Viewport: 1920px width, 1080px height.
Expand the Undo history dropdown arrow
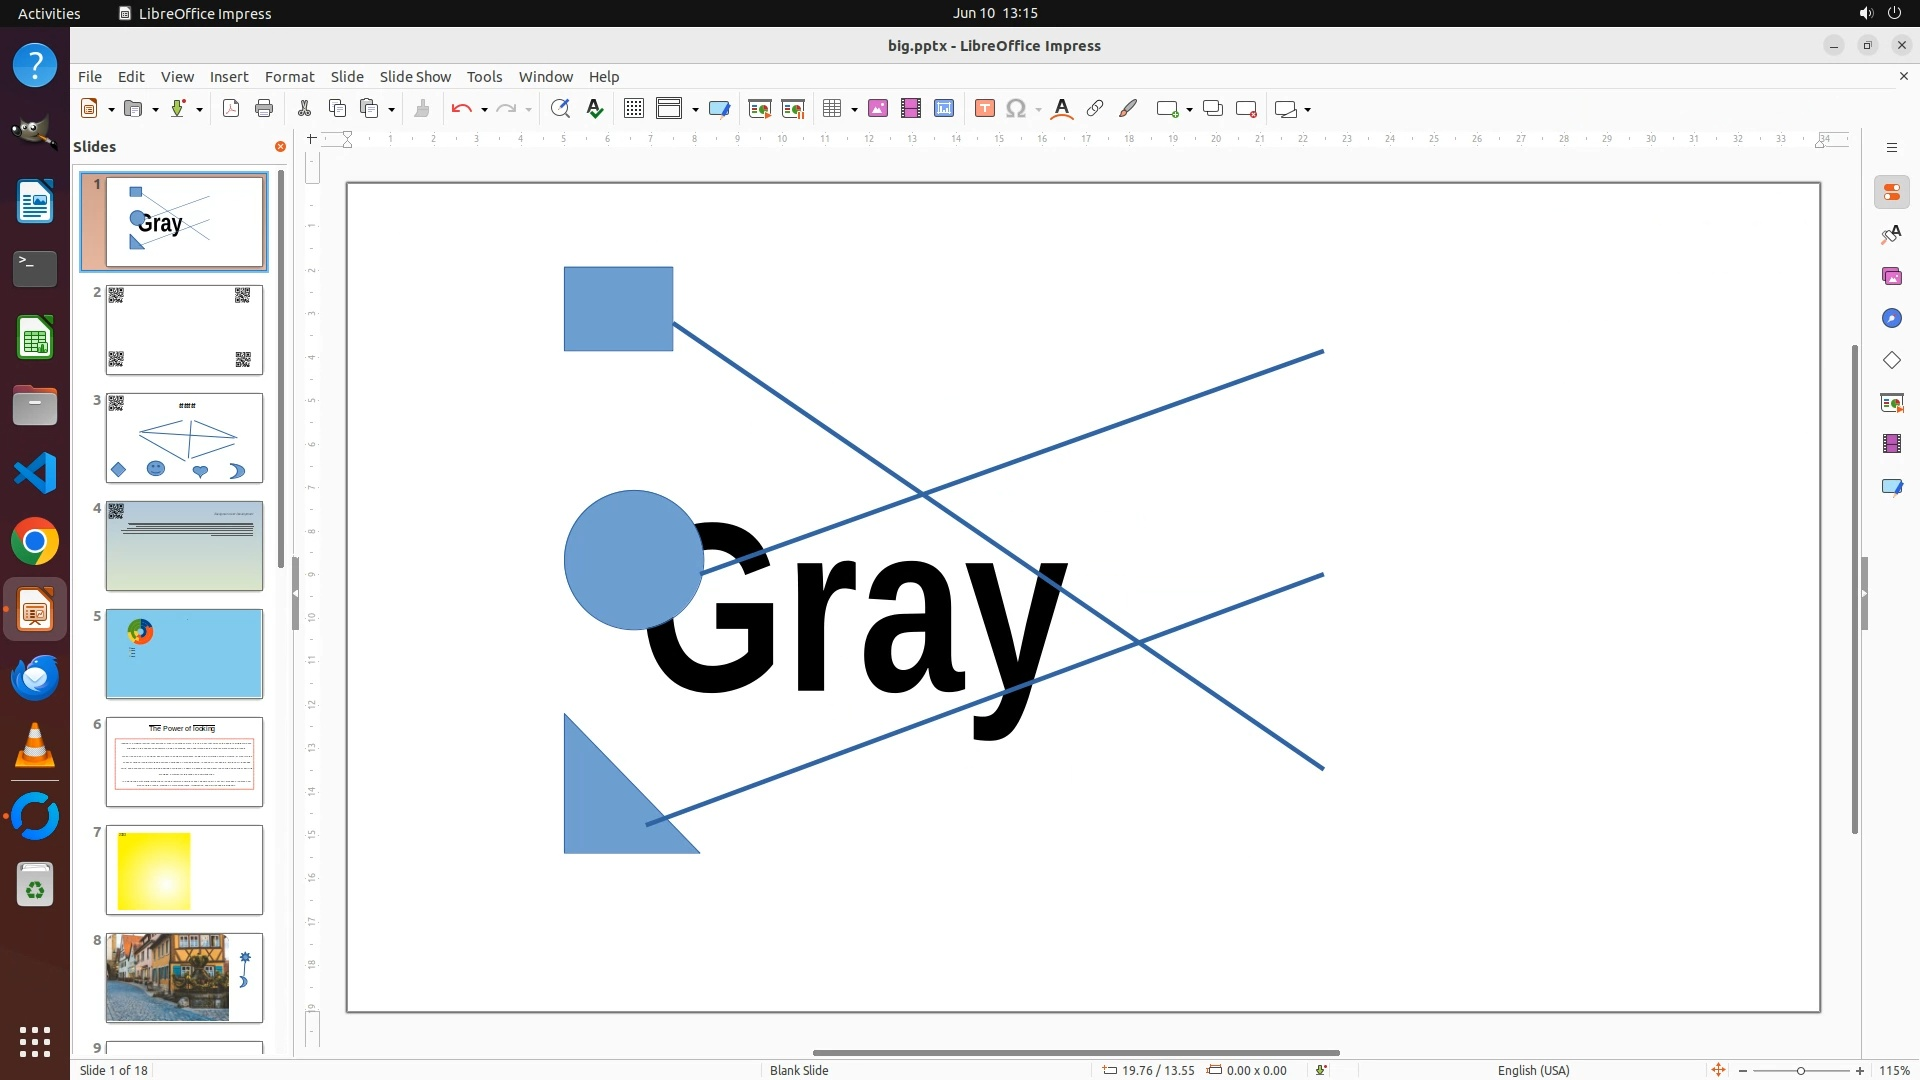(484, 110)
